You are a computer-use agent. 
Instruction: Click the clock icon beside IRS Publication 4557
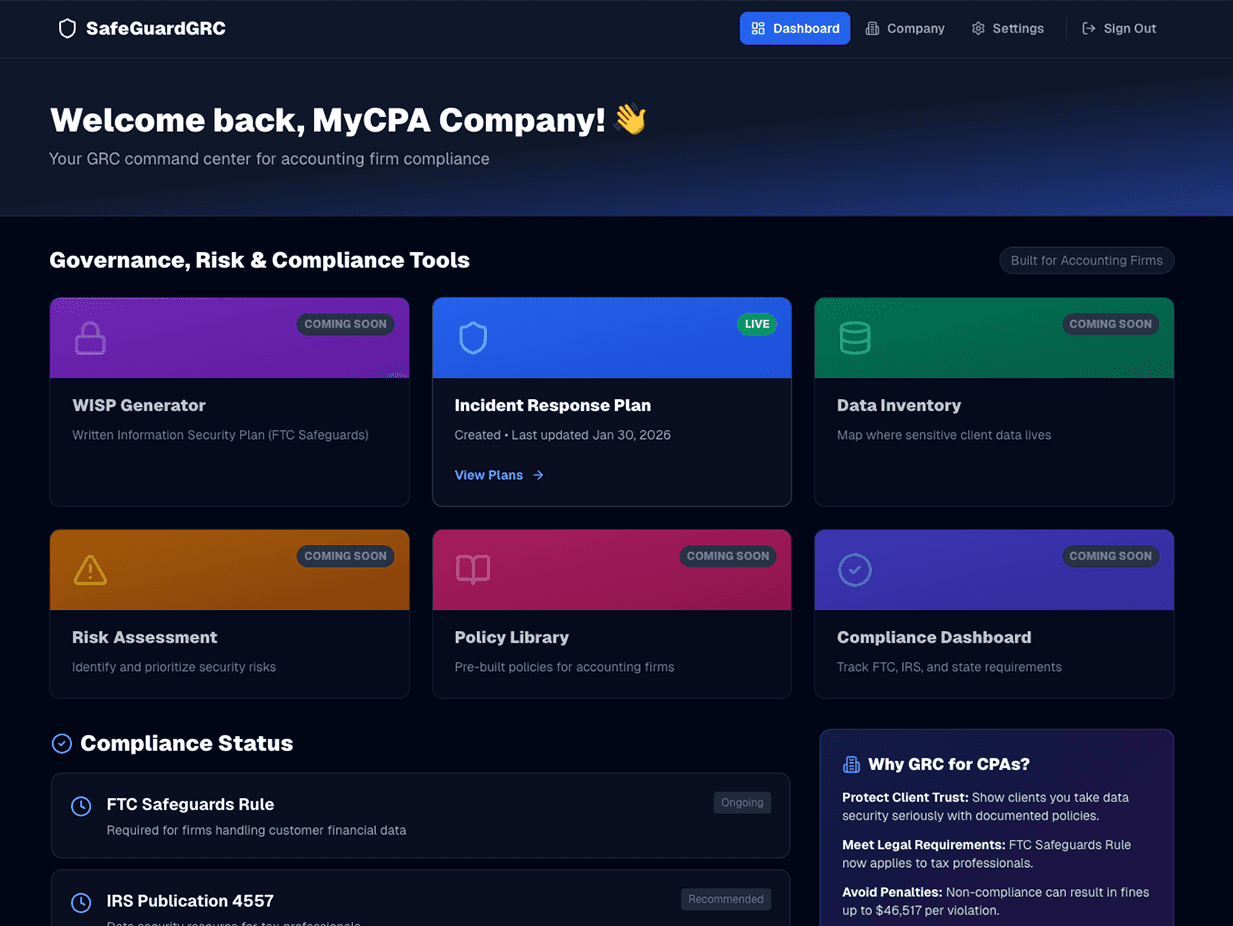point(81,903)
